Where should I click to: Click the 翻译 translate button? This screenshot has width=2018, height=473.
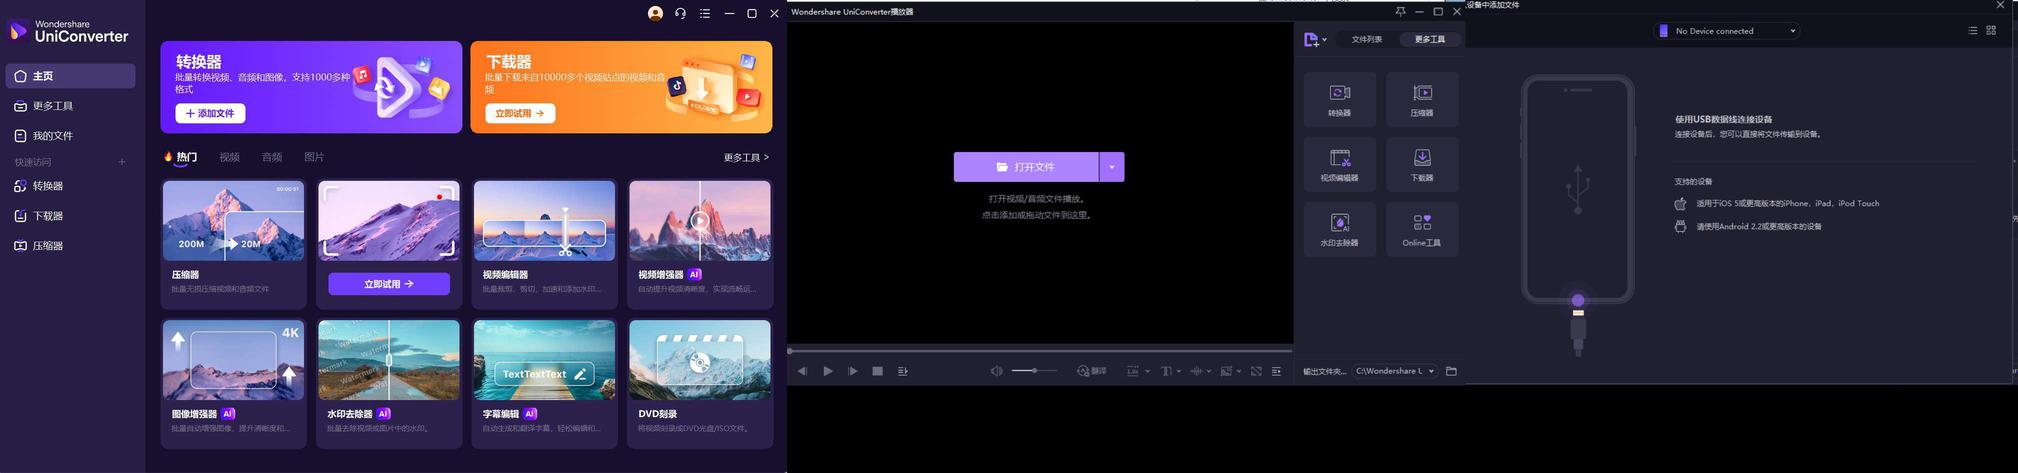click(1092, 371)
